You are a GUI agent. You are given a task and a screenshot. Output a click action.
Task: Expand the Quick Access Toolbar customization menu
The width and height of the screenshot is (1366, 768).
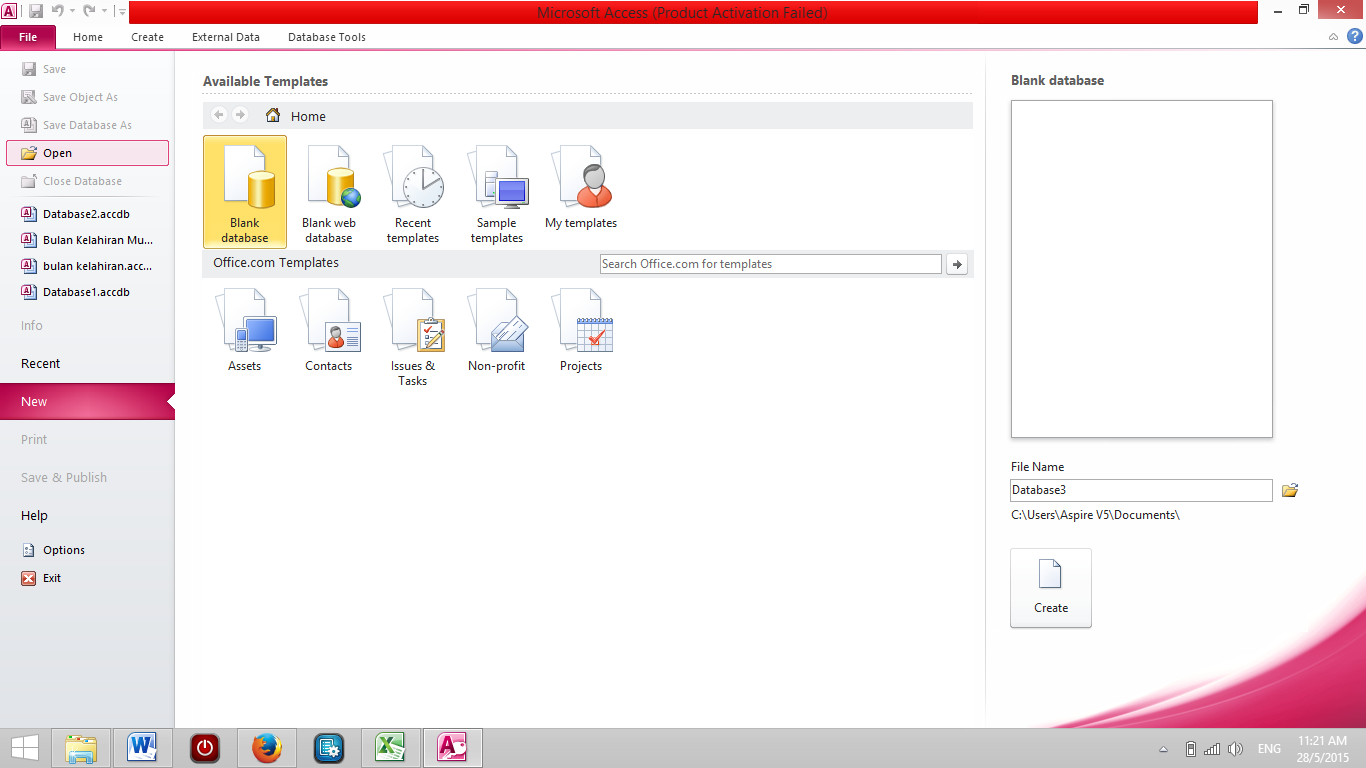[121, 12]
